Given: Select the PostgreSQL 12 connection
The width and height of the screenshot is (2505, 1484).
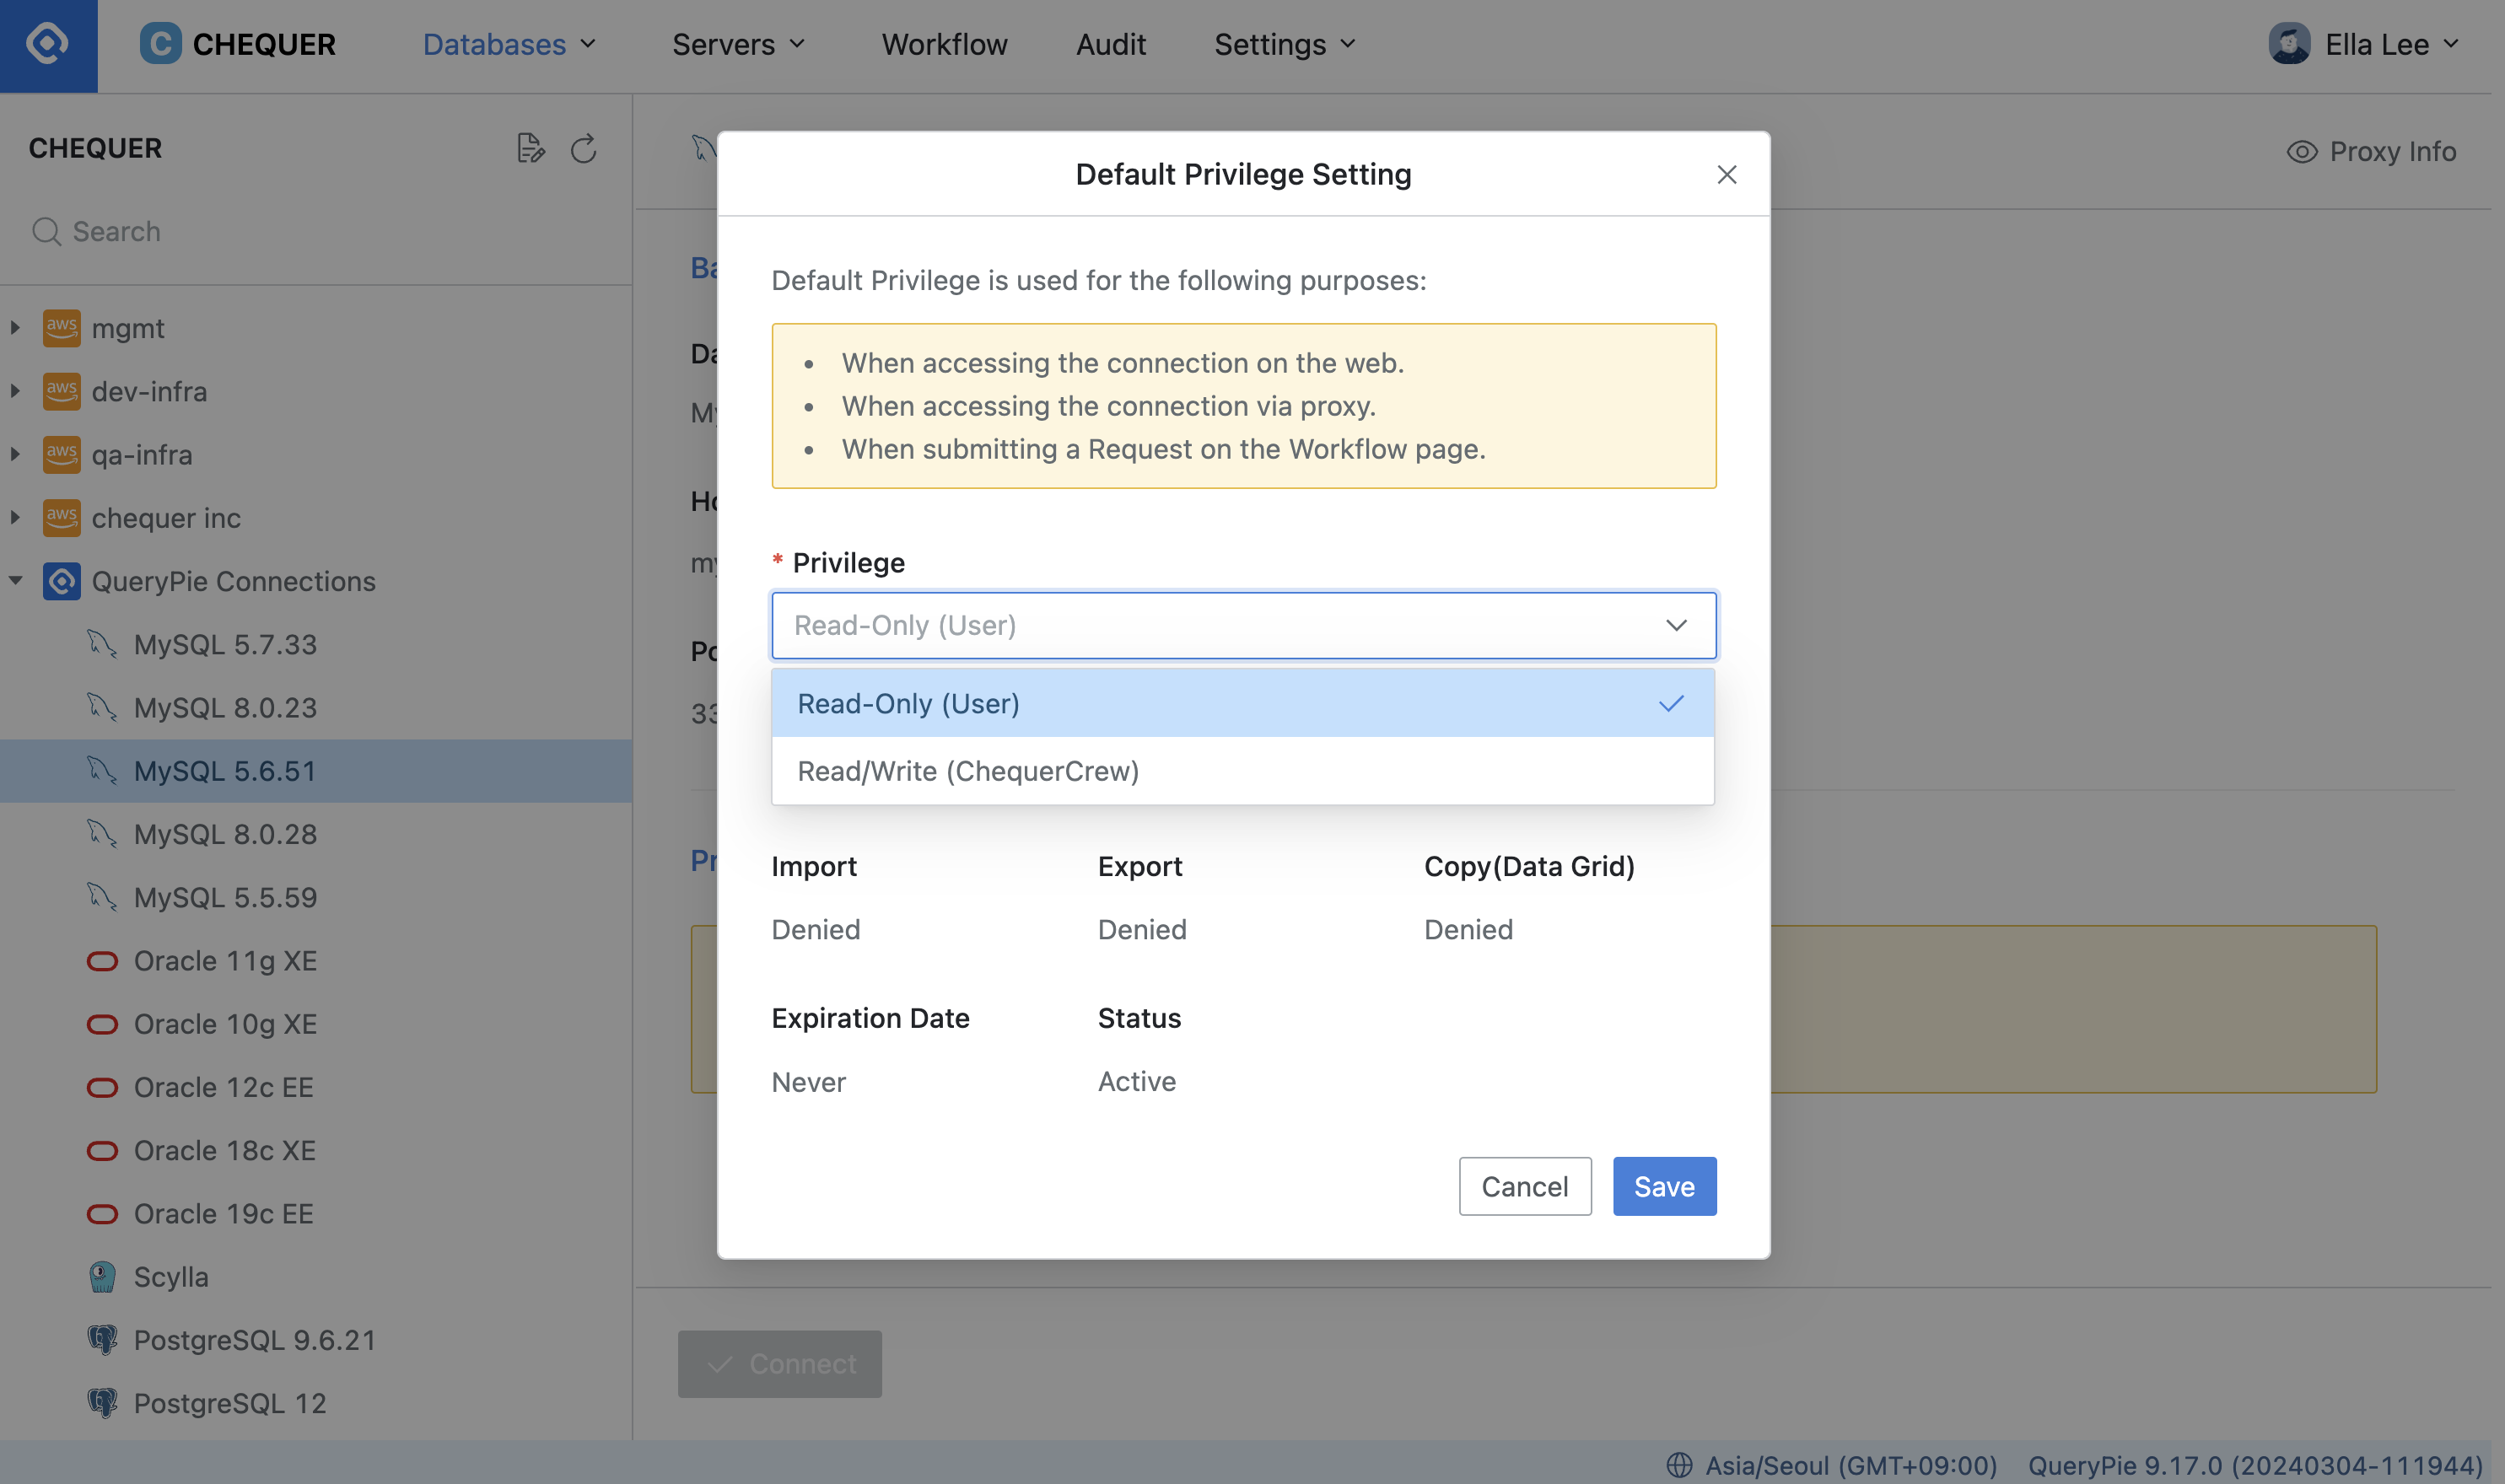Looking at the screenshot, I should (316, 1403).
